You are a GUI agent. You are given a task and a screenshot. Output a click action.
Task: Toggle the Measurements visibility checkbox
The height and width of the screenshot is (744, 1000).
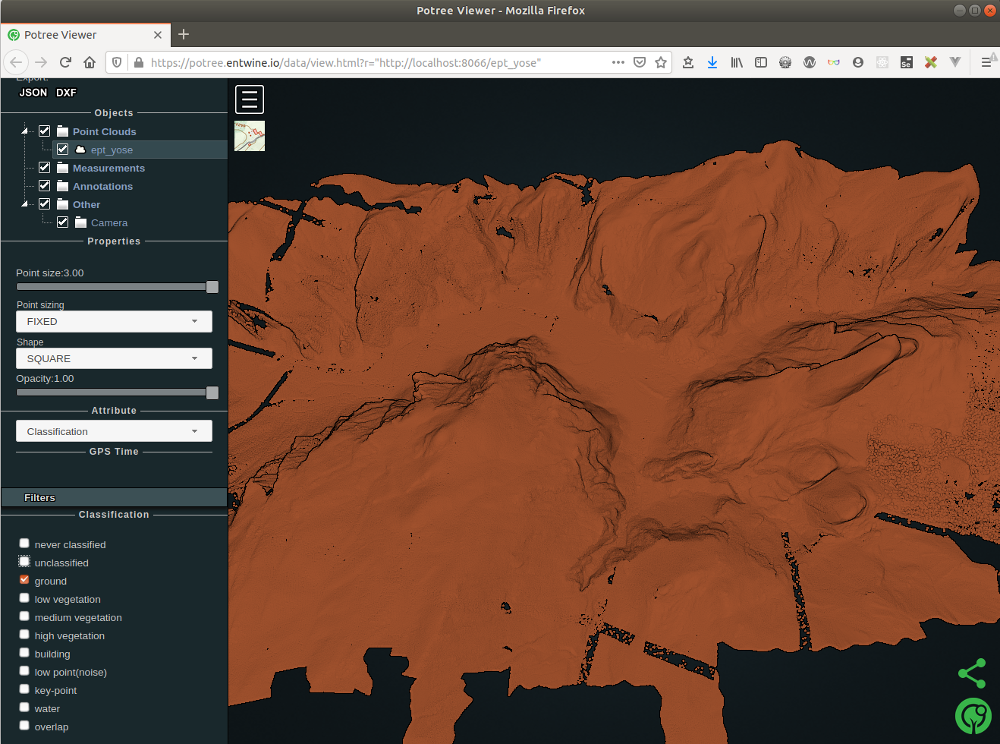[44, 168]
